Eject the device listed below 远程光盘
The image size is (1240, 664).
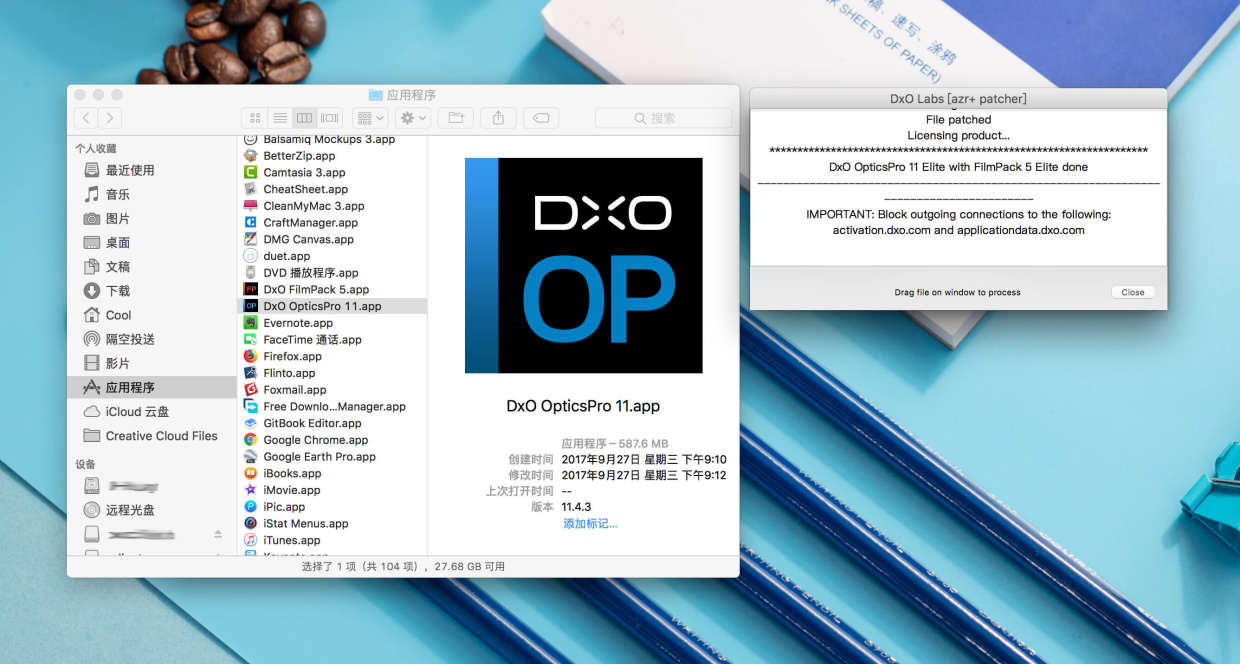click(218, 534)
